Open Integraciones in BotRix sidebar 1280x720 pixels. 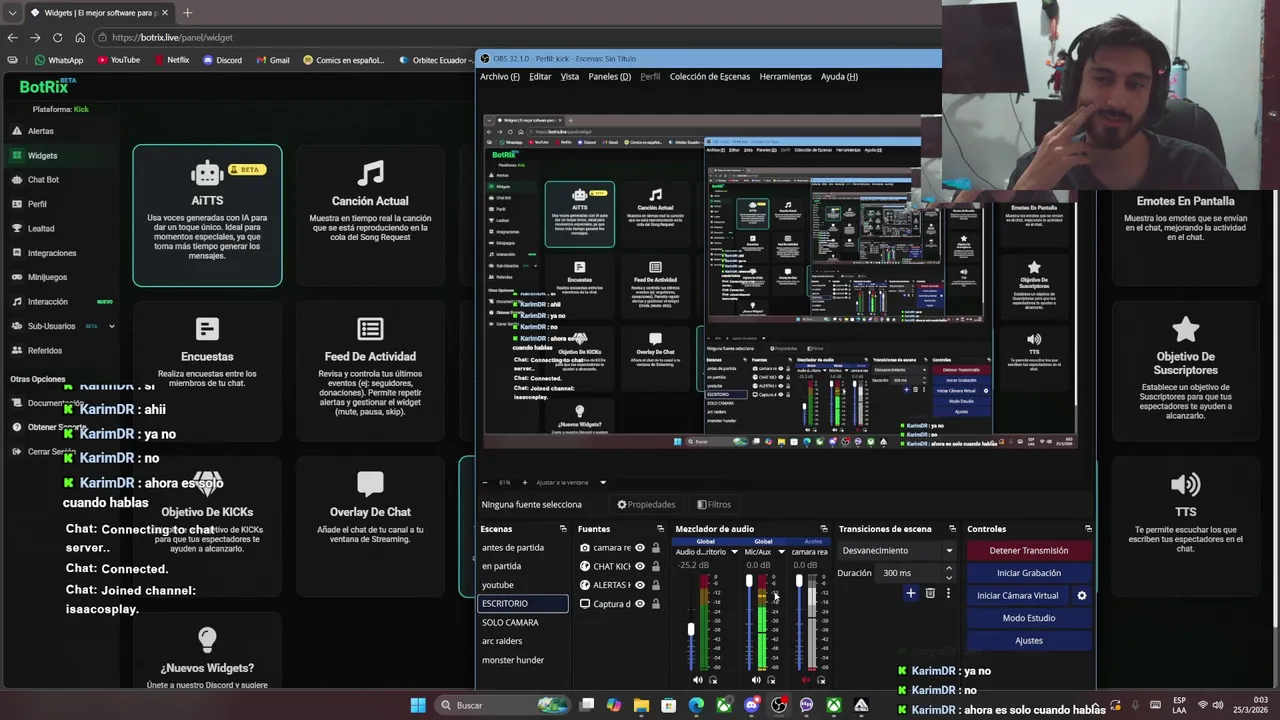(51, 253)
